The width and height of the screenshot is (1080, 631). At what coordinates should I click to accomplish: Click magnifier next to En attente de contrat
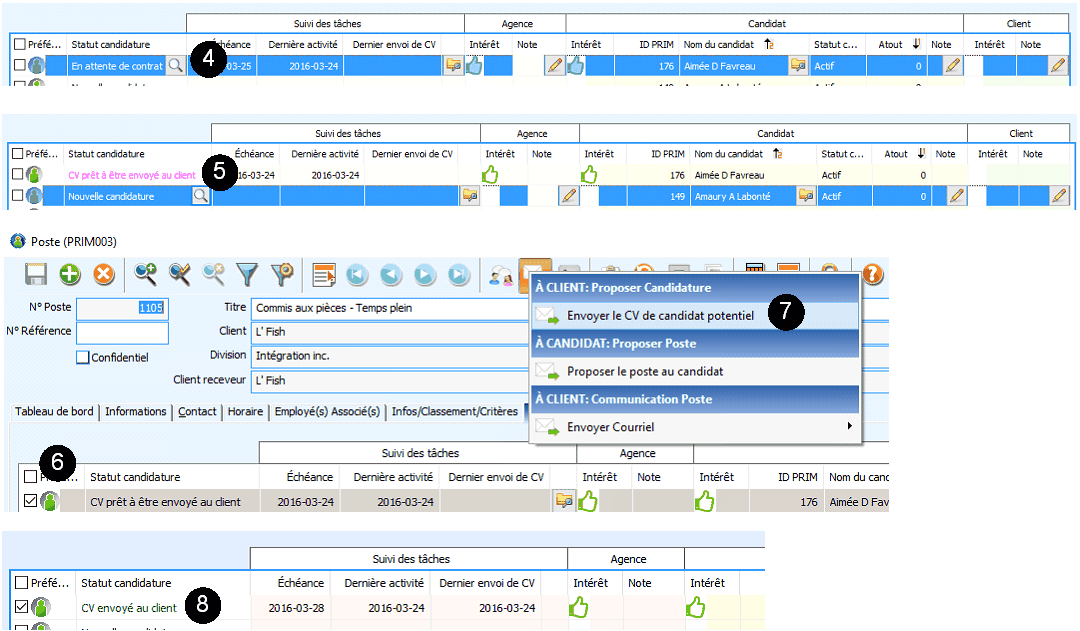point(175,65)
